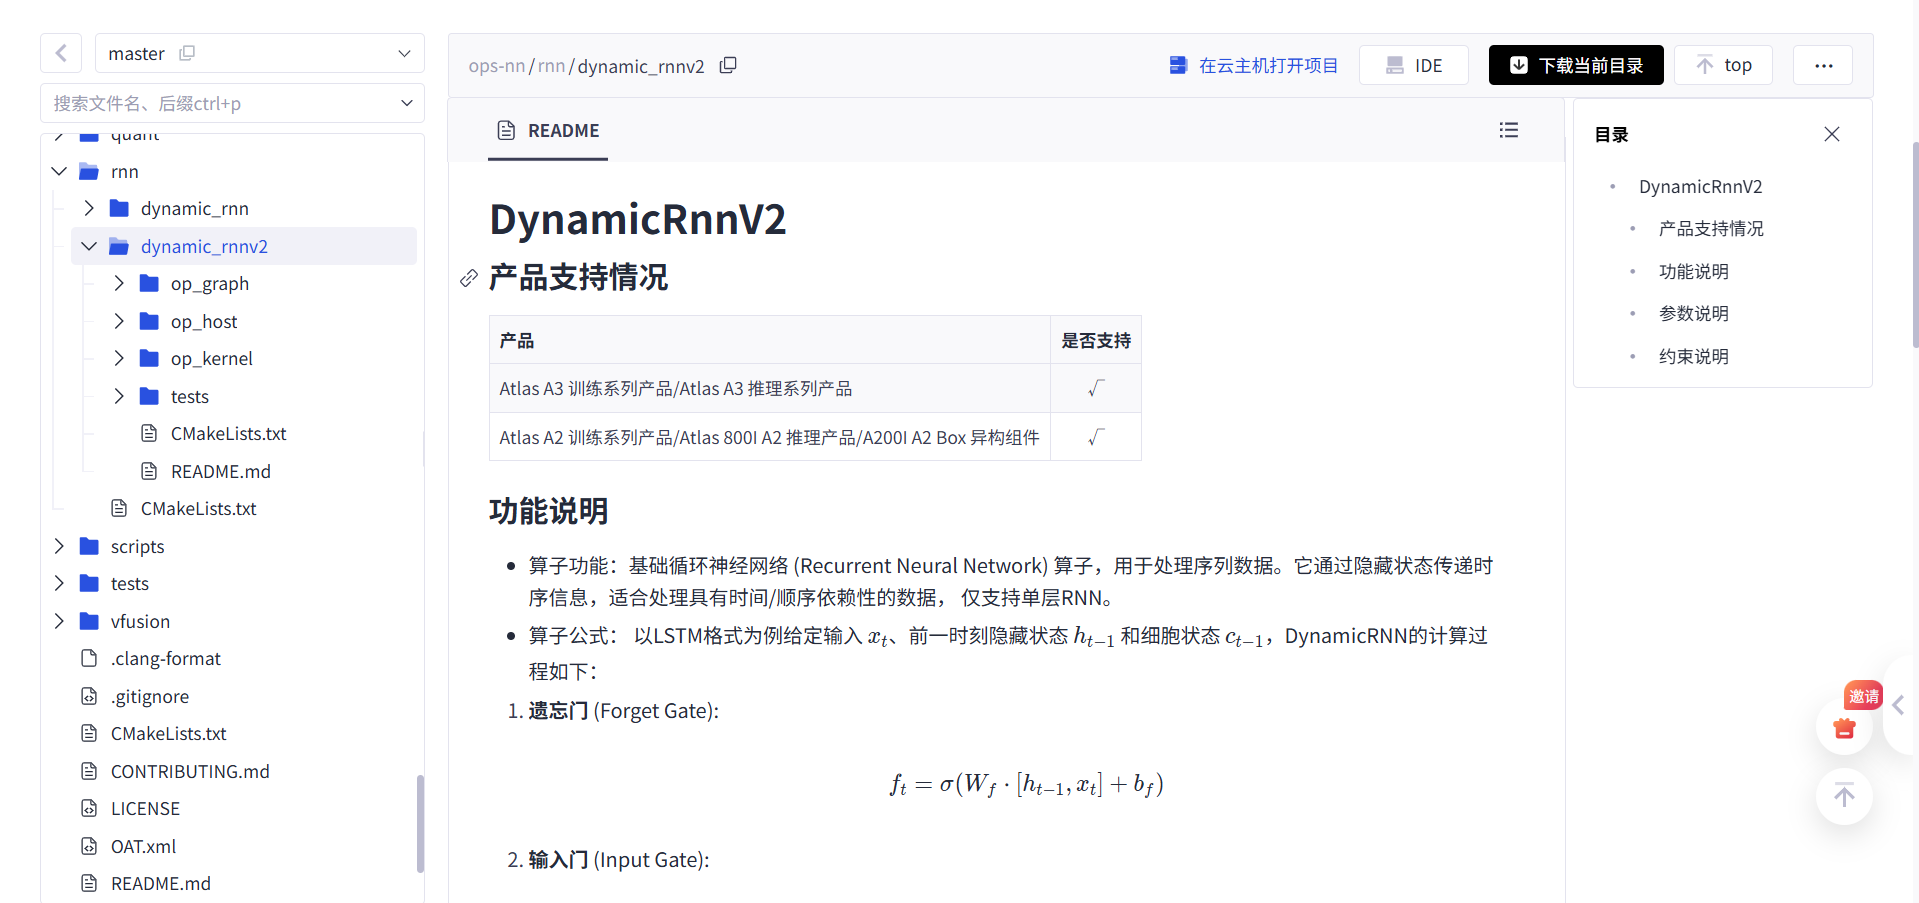Open the IDE from the toolbar
The height and width of the screenshot is (903, 1919).
pos(1413,64)
